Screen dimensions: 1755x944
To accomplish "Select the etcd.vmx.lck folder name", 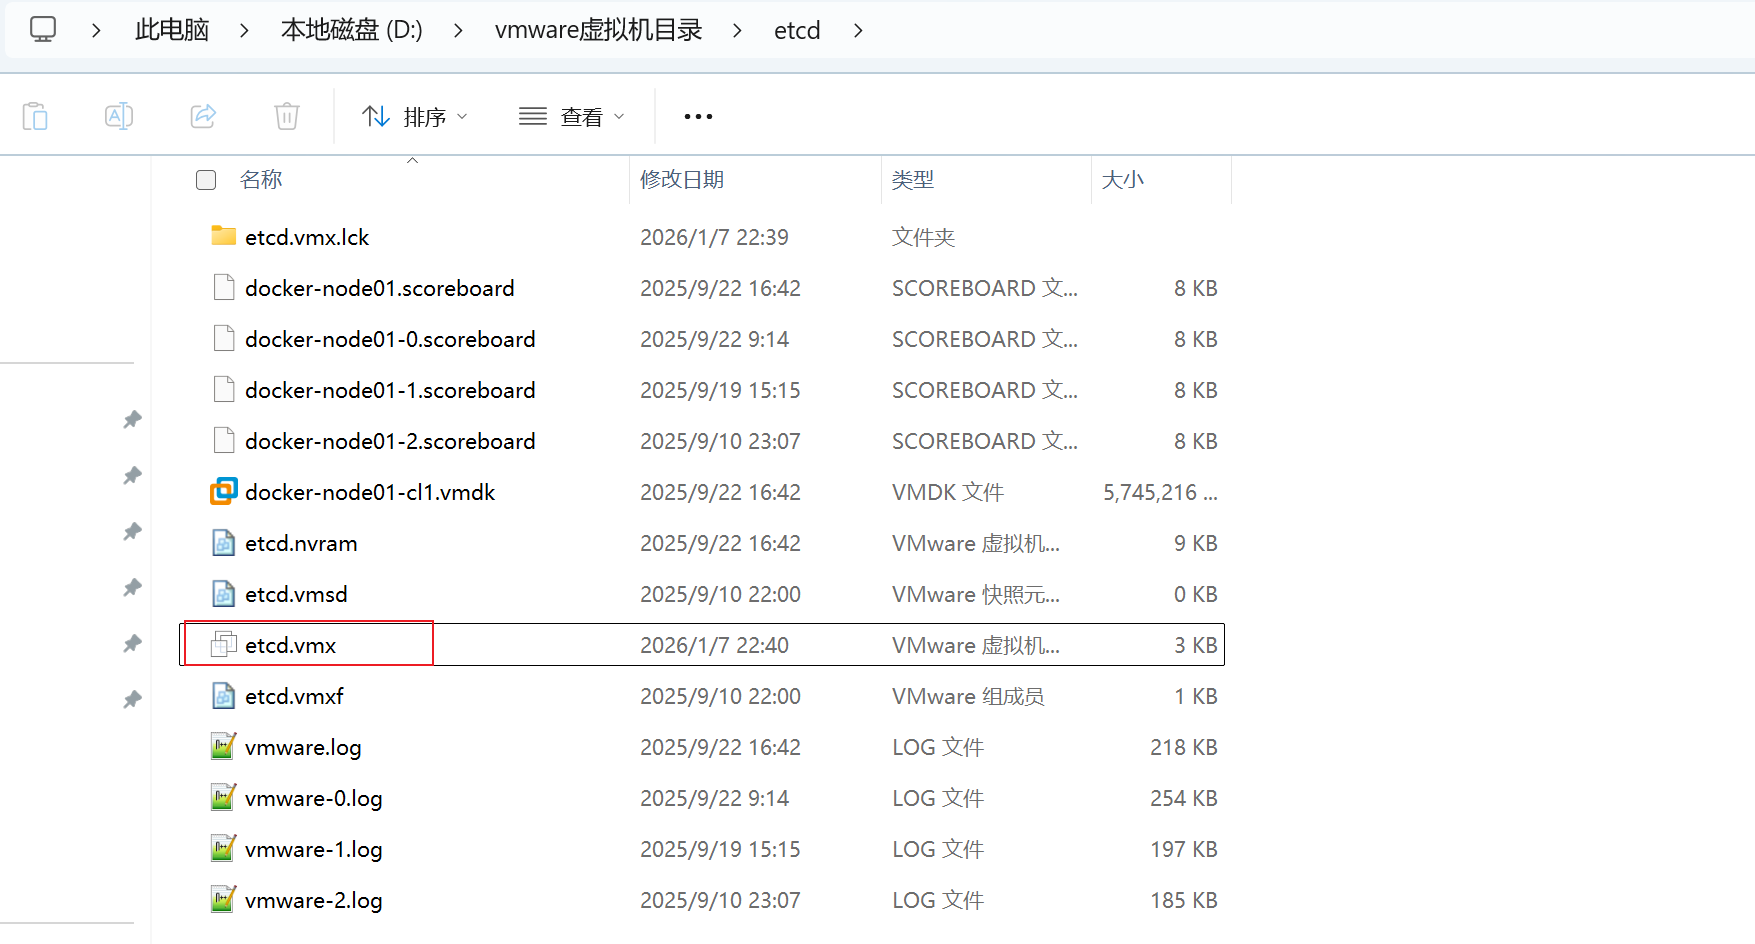I will pos(307,237).
